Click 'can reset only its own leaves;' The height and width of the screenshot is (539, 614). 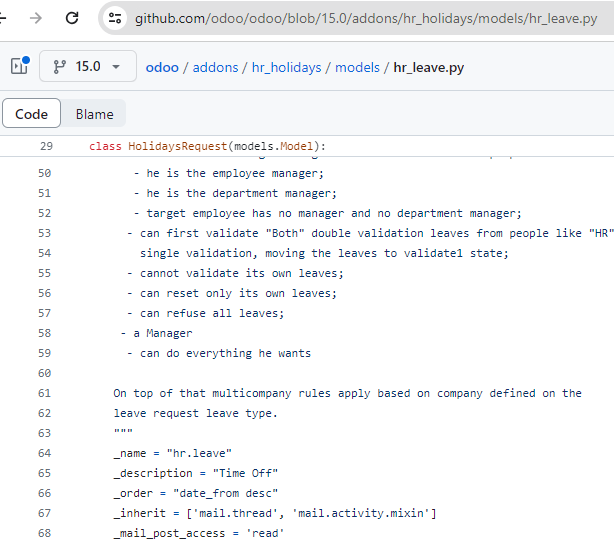pos(238,293)
